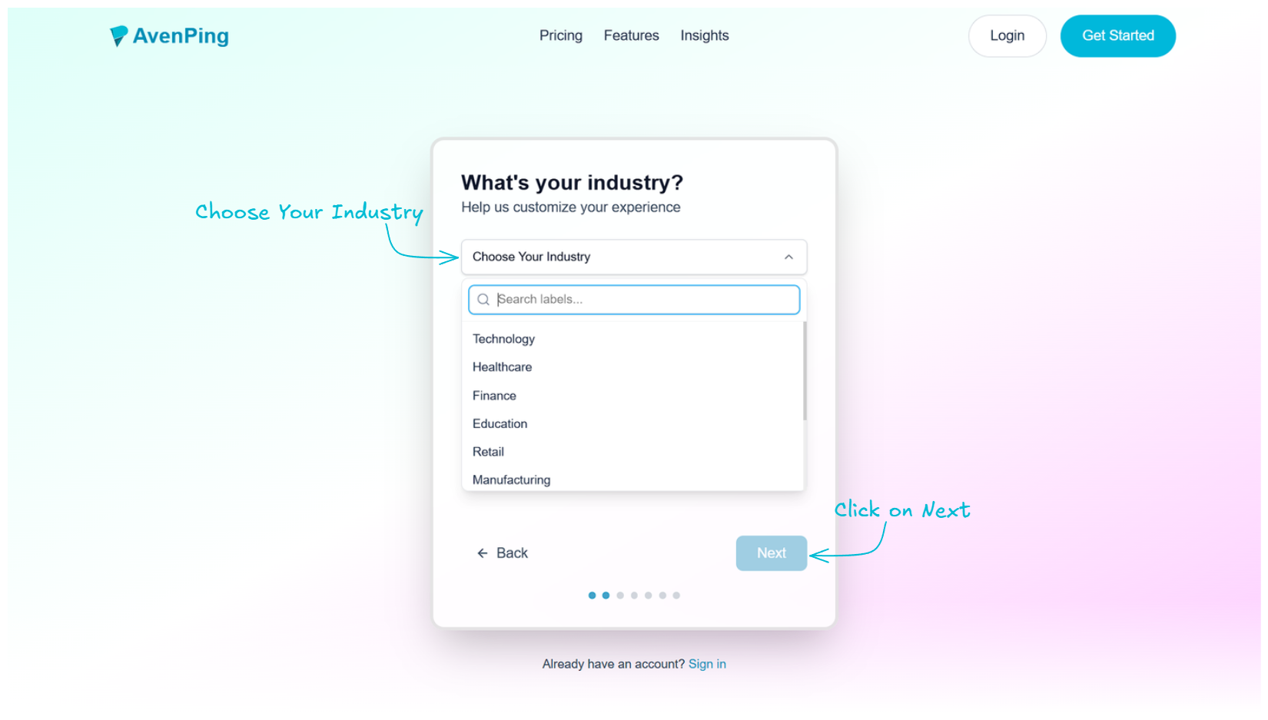Click the back arrow icon next to Back
This screenshot has height=720, width=1268.
coord(483,552)
